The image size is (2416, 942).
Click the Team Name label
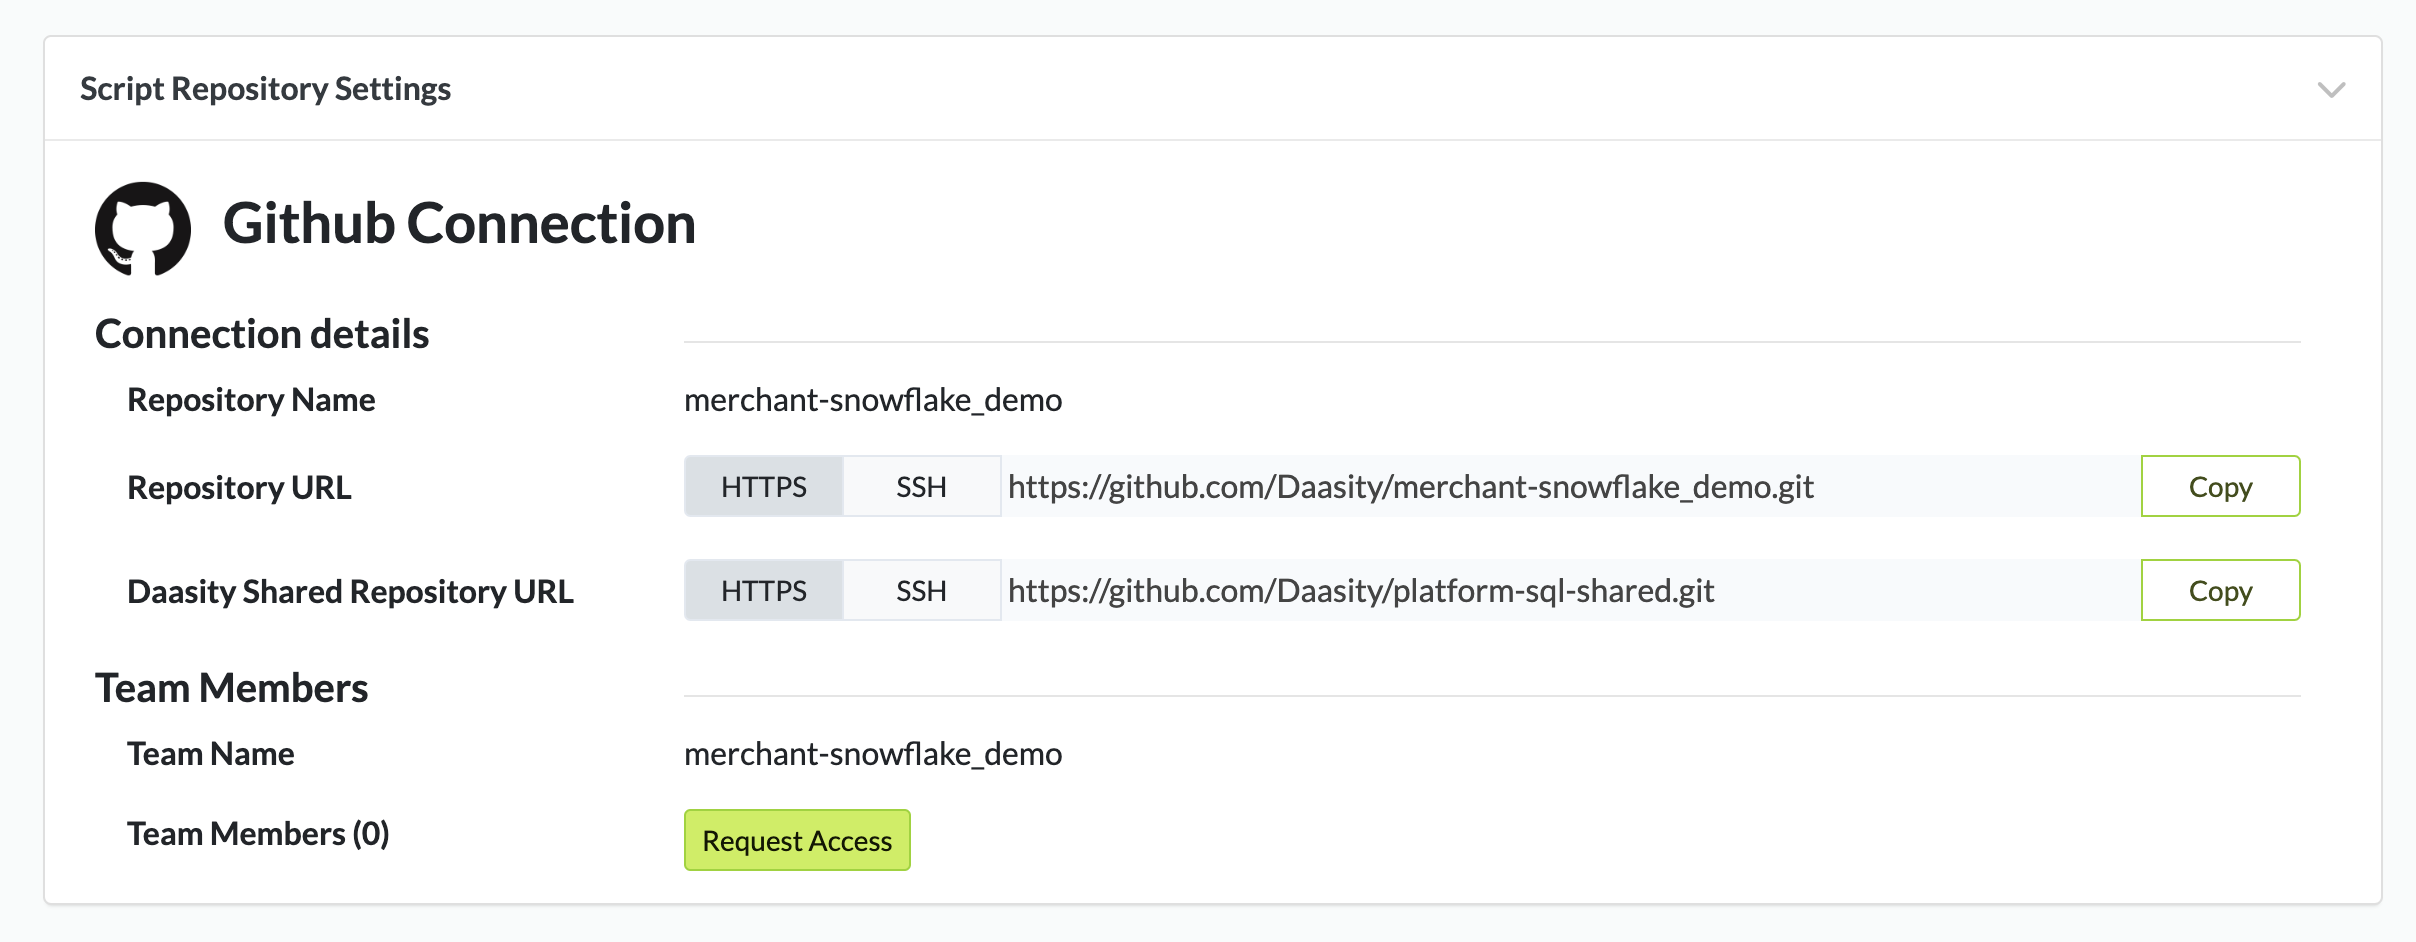[210, 754]
